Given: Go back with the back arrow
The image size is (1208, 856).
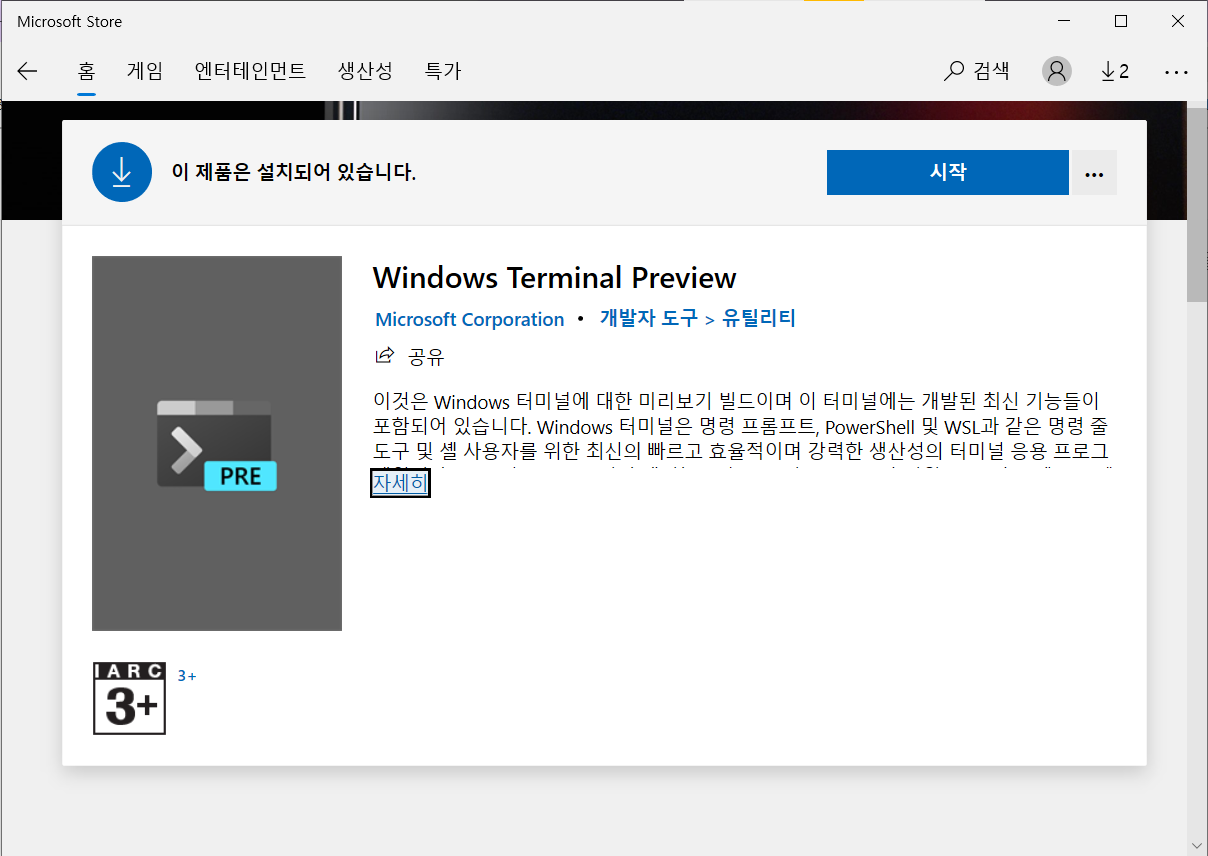Looking at the screenshot, I should (27, 71).
